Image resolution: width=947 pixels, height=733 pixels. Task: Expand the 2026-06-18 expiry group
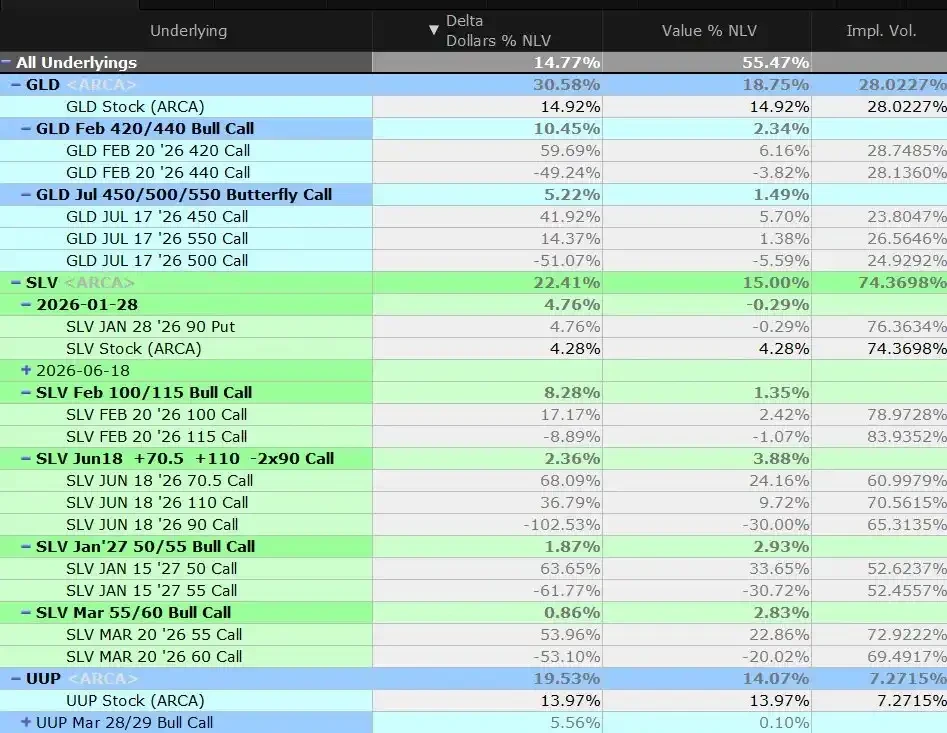(x=26, y=371)
